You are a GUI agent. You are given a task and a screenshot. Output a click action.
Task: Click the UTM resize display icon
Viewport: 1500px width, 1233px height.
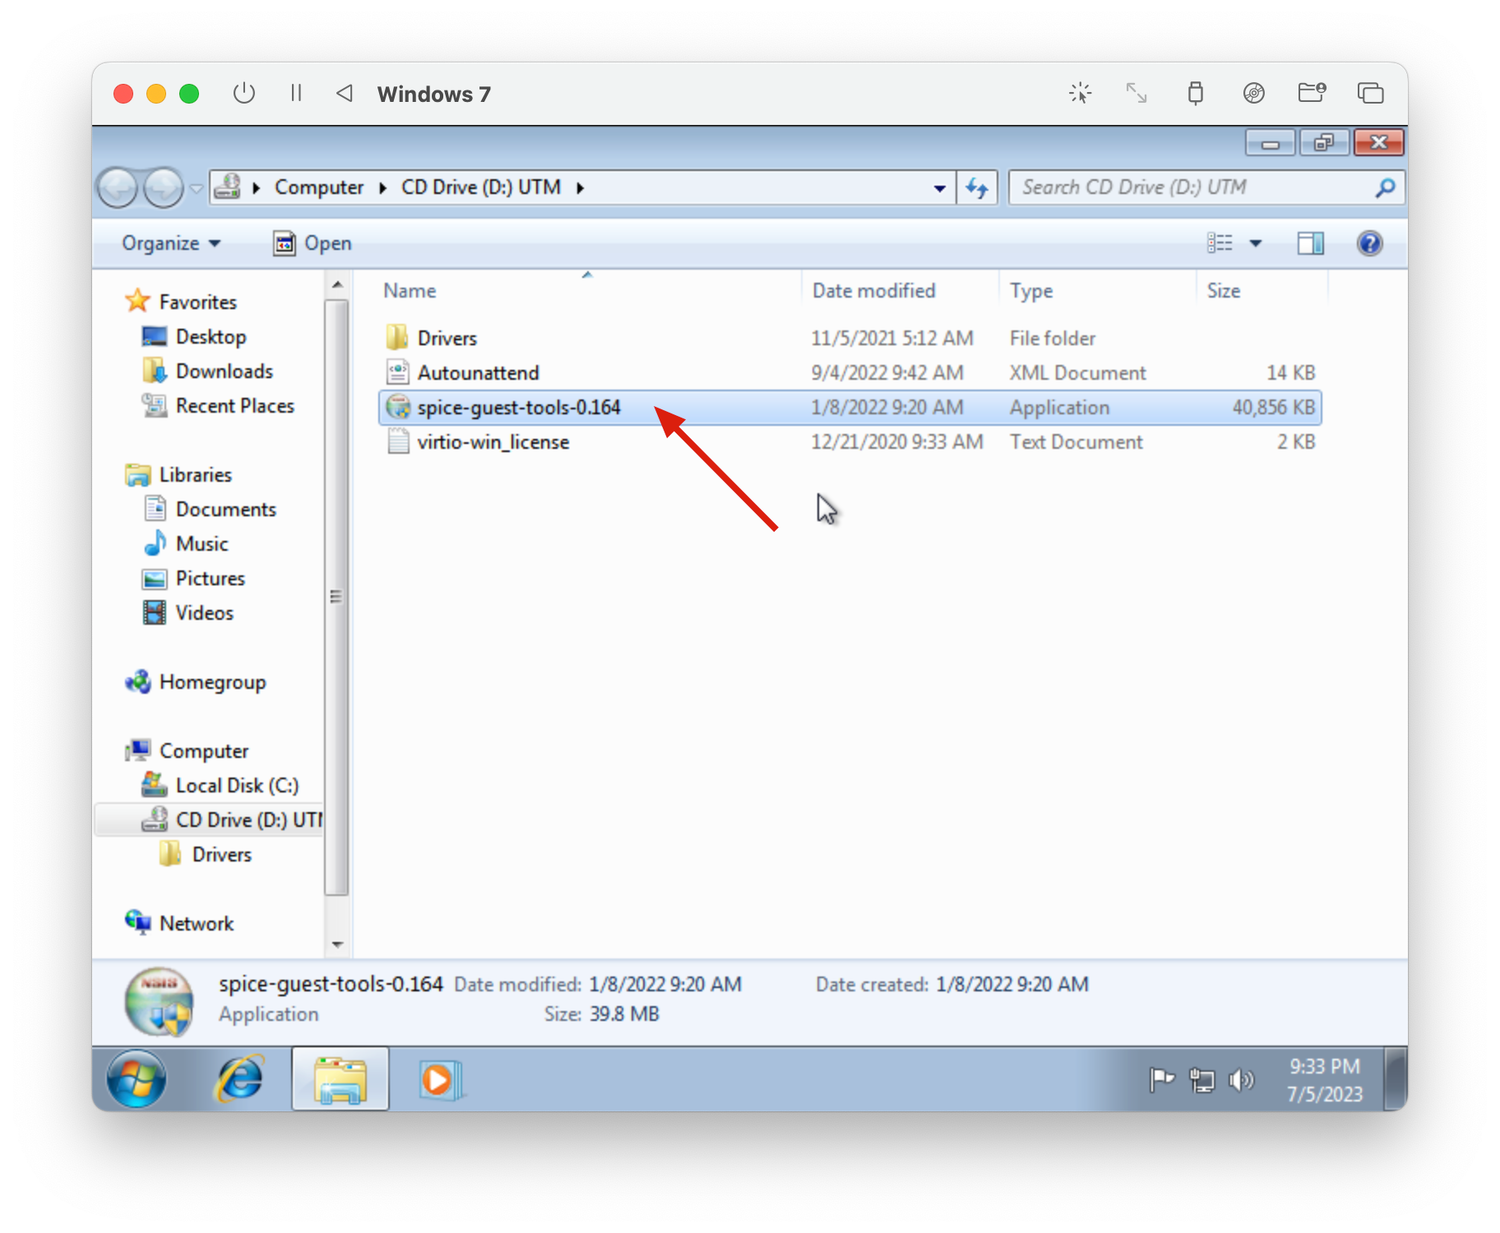point(1136,93)
